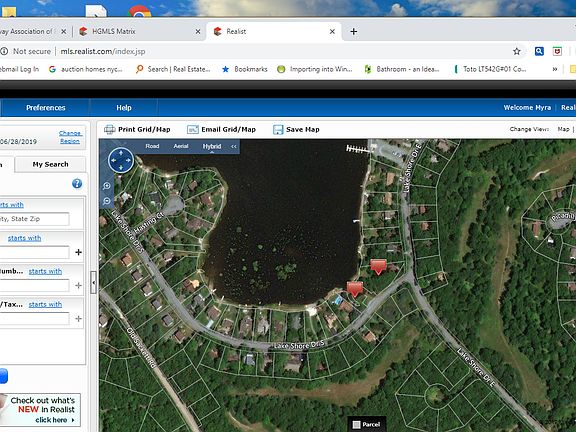Toggle the Parcel layer checkbox
The width and height of the screenshot is (576, 432).
pos(356,425)
